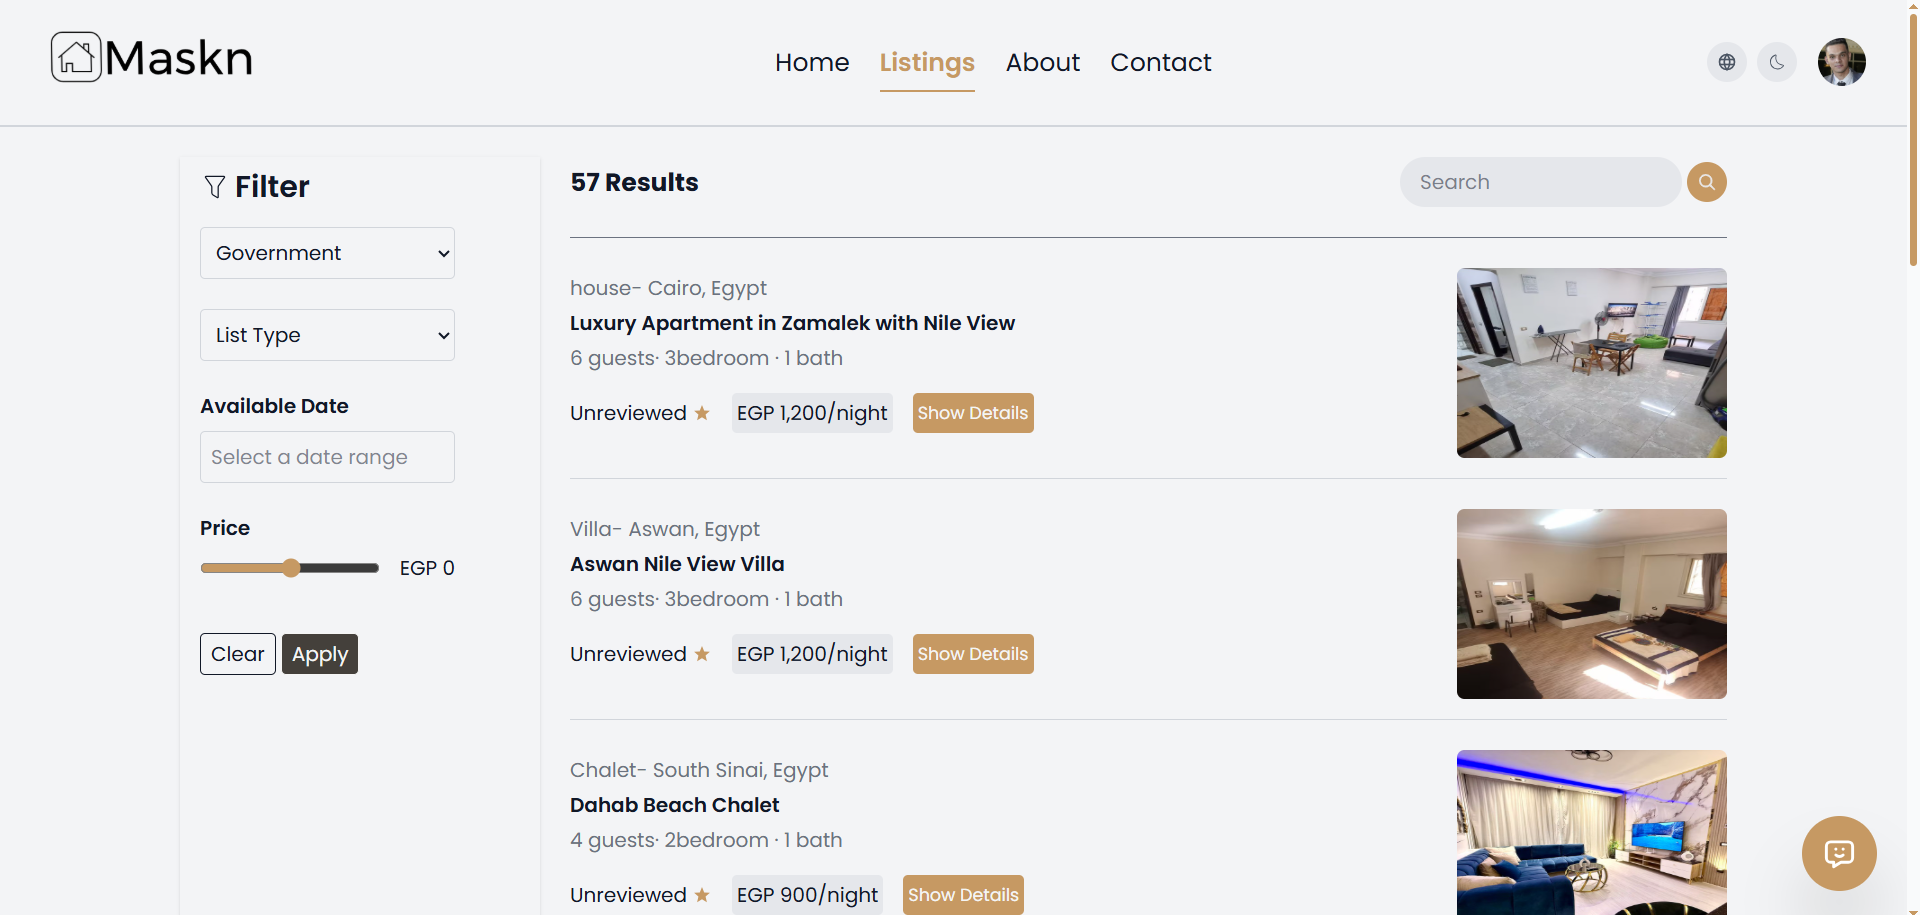Screen dimensions: 1920x915
Task: Open the chat support bubble icon
Action: click(x=1839, y=853)
